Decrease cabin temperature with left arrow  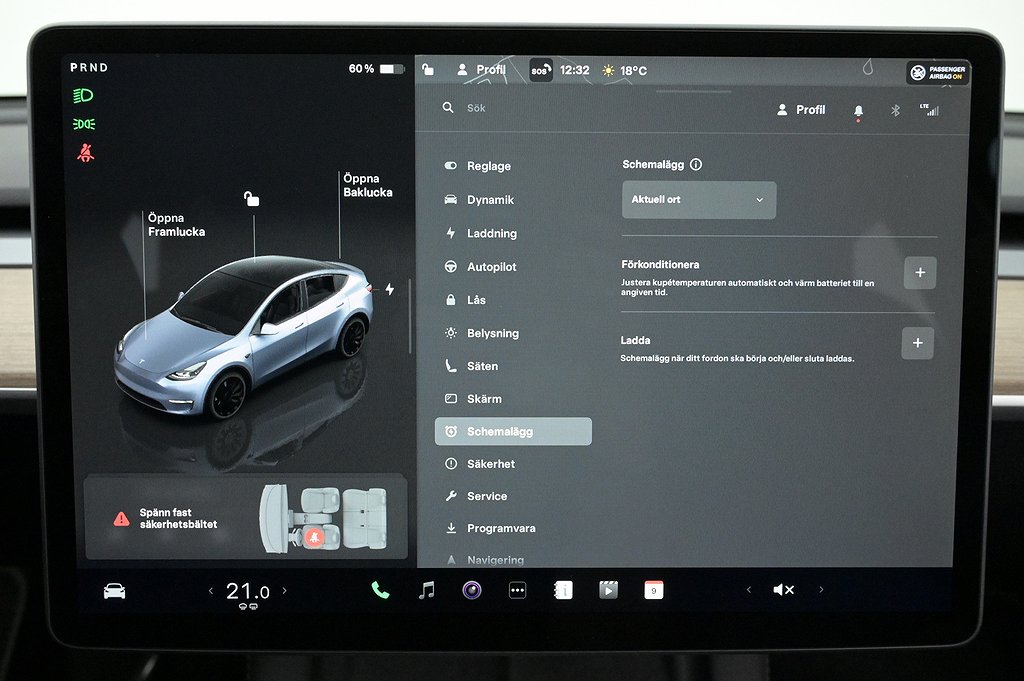pyautogui.click(x=210, y=591)
